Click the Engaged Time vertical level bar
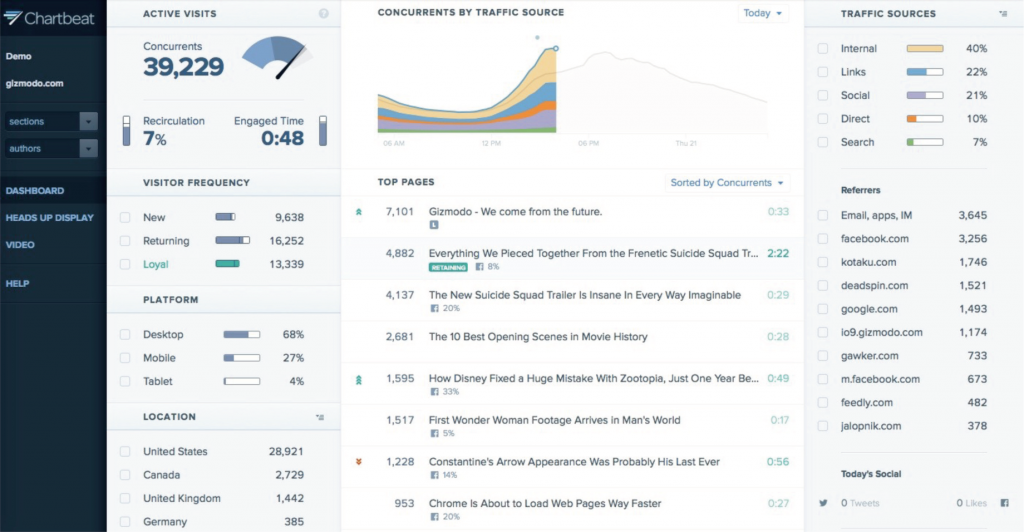This screenshot has height=532, width=1024. tap(323, 130)
